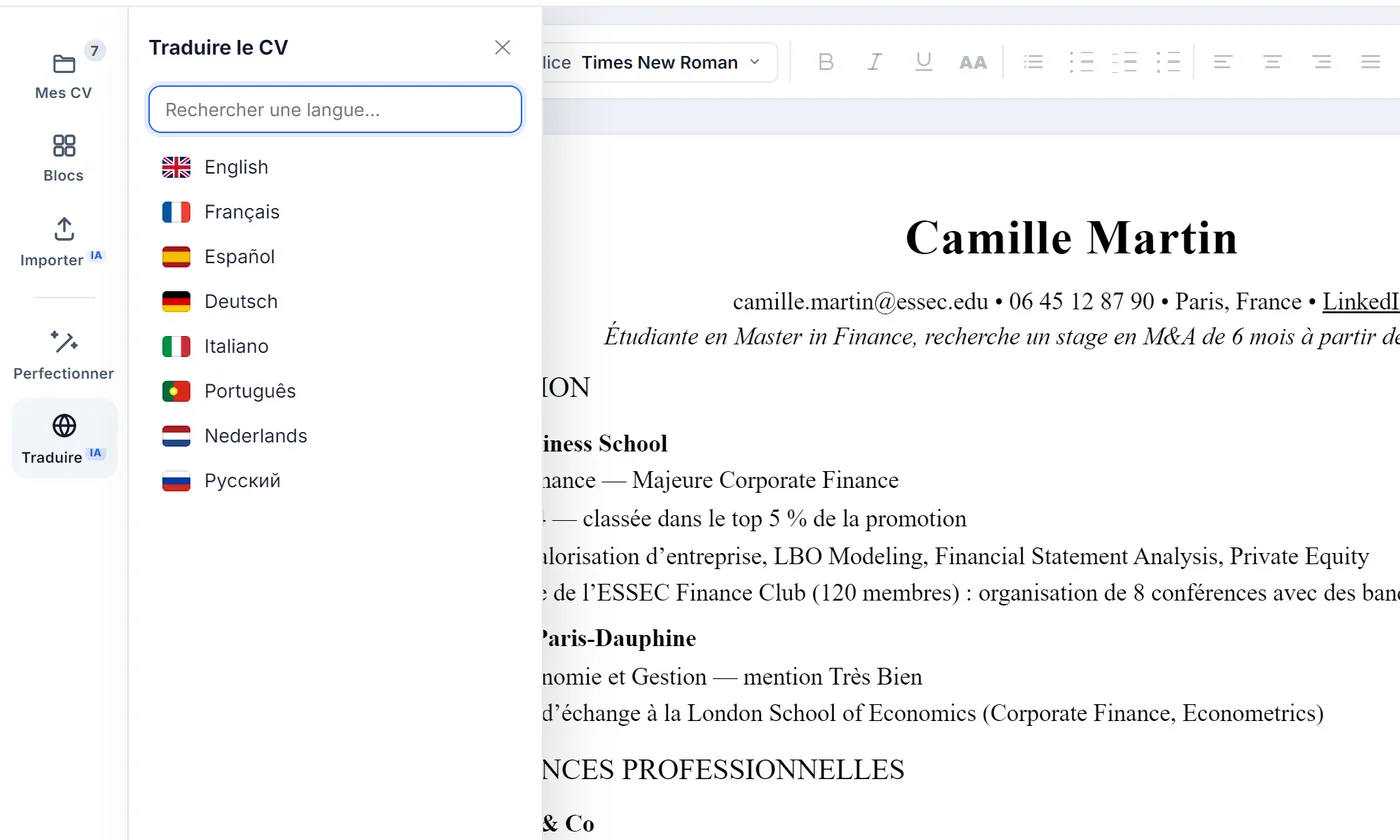The image size is (1400, 840).
Task: Click the AA text case icon
Action: pyautogui.click(x=972, y=62)
